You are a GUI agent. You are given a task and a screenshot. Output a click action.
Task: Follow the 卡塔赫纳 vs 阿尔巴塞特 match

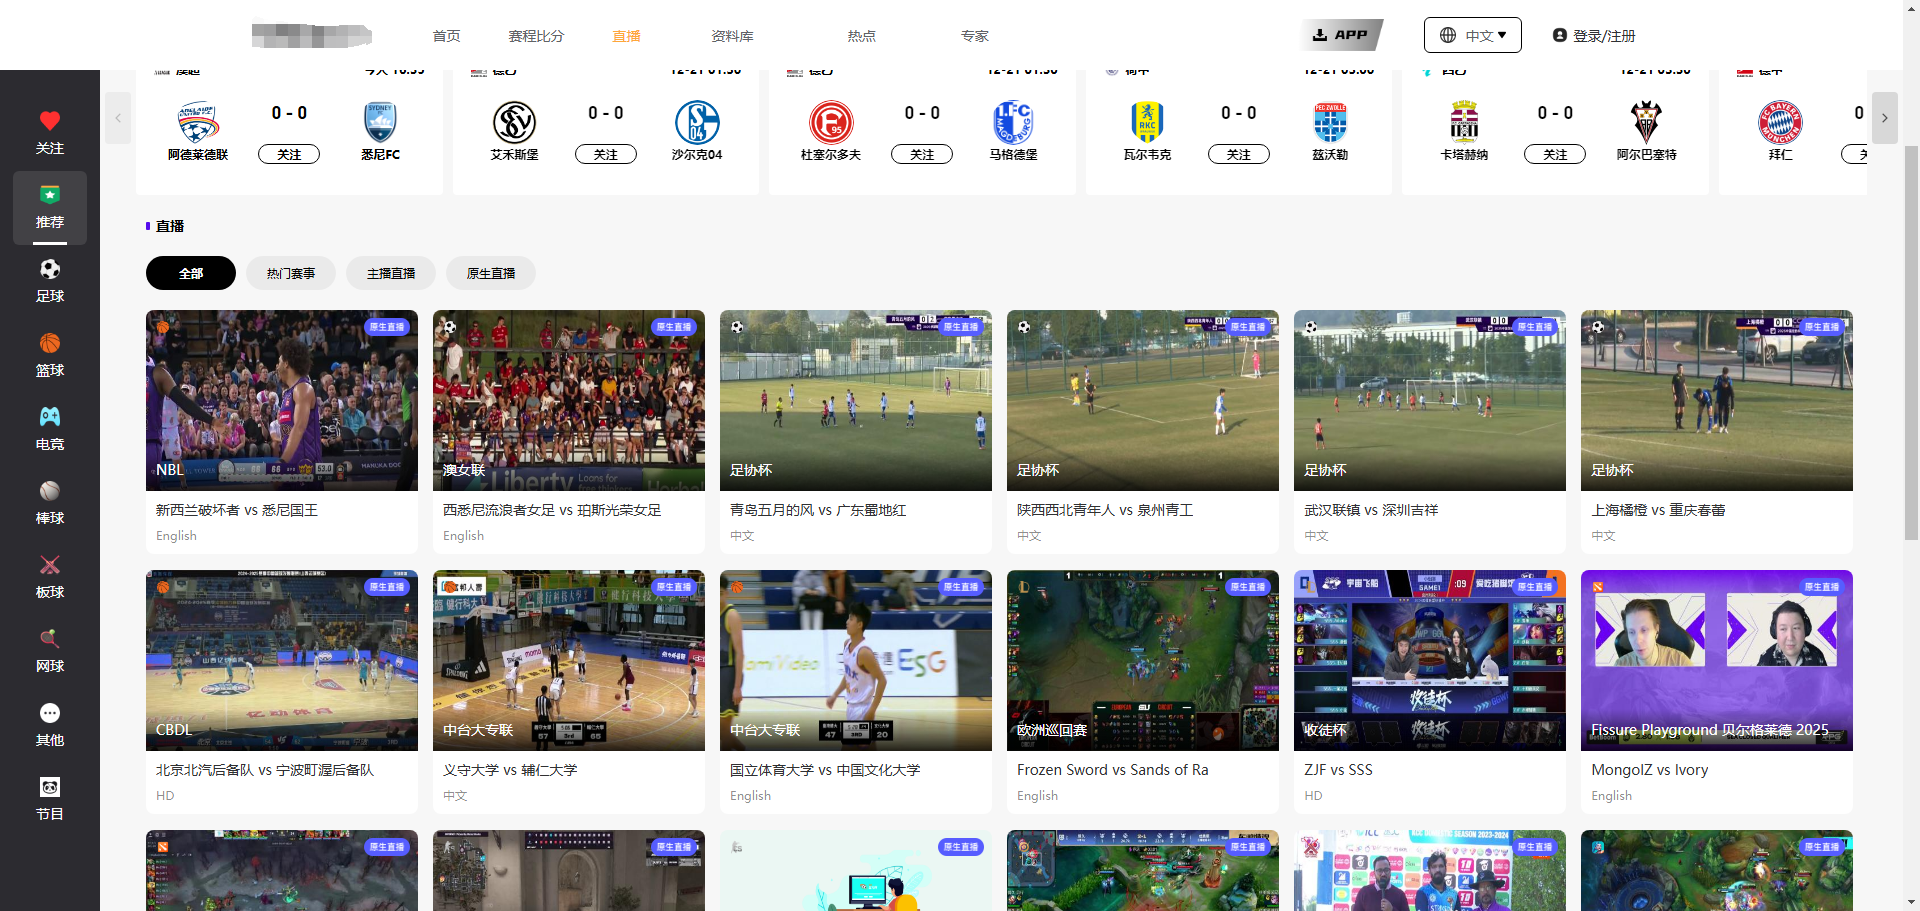point(1555,154)
